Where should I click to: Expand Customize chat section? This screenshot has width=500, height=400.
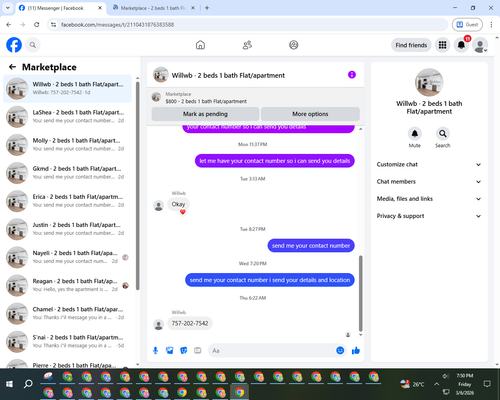(x=429, y=164)
